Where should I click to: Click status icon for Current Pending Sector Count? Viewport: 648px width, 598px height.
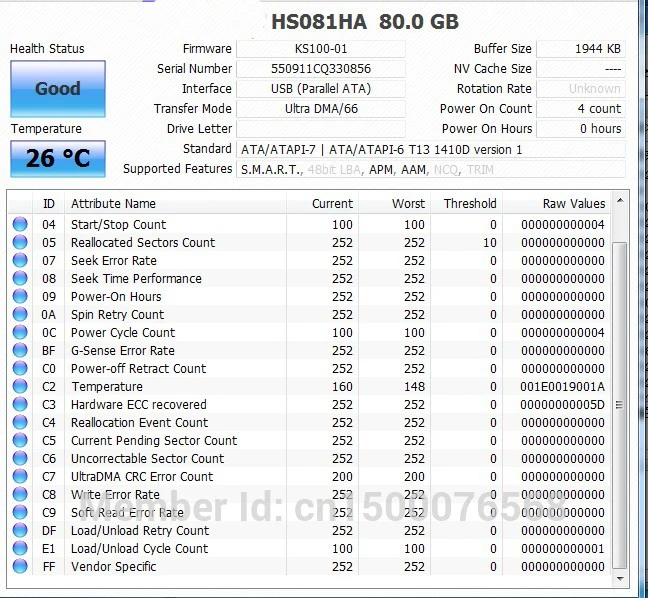pos(20,440)
